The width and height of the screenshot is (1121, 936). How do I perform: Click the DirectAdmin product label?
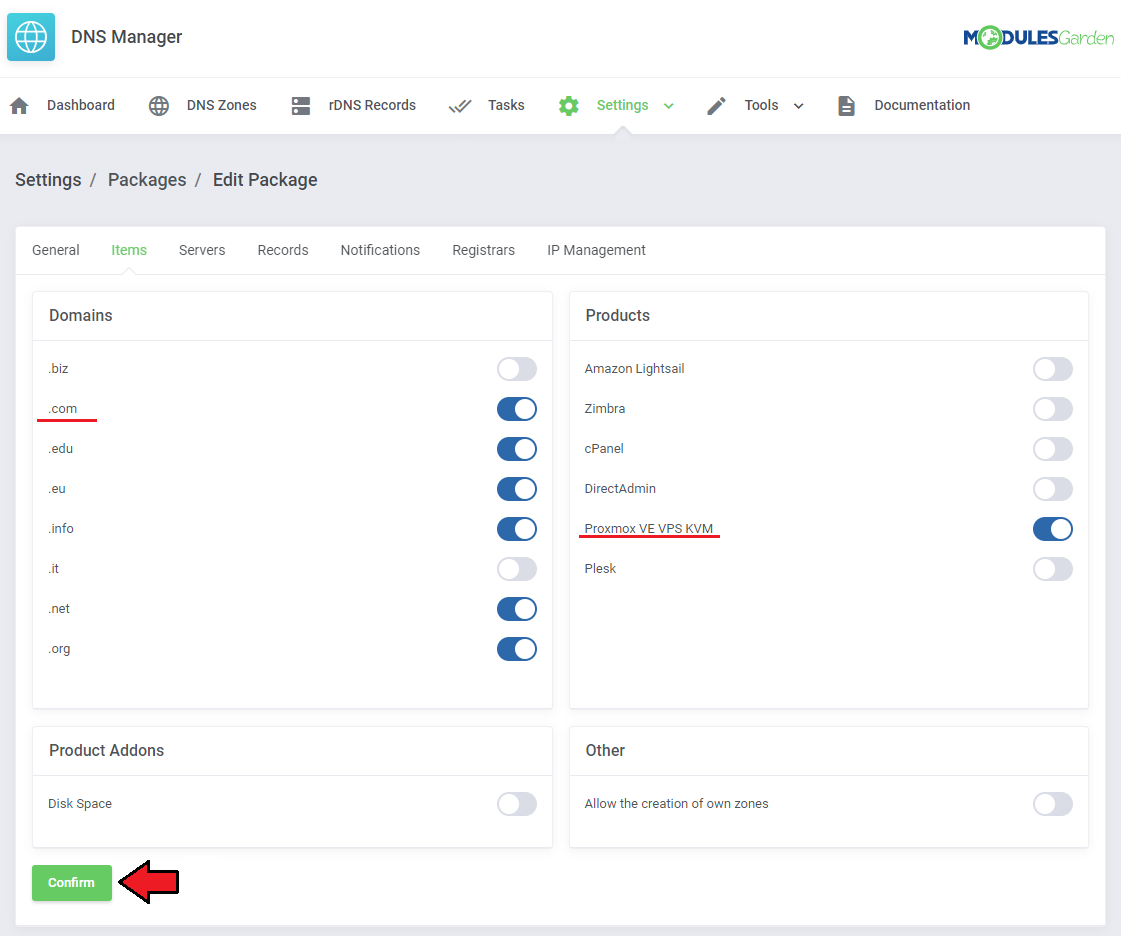(620, 488)
